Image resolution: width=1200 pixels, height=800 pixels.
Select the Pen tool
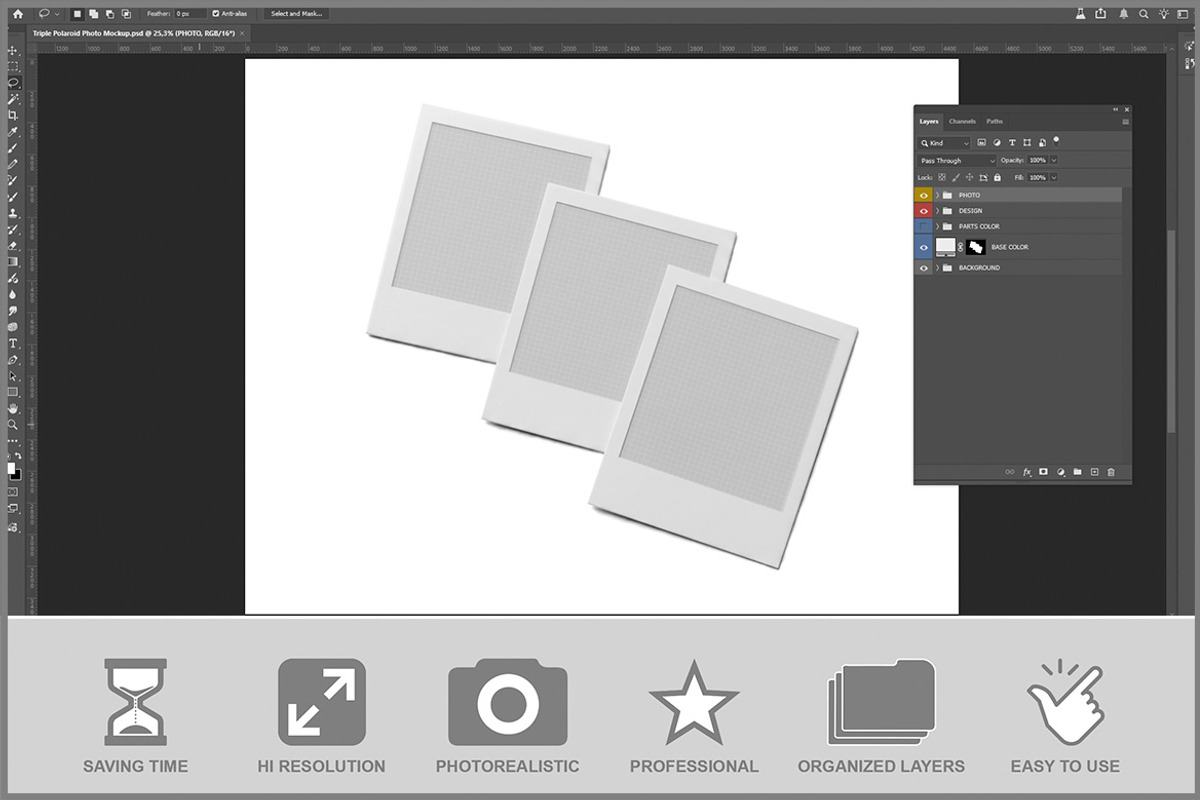pyautogui.click(x=13, y=359)
